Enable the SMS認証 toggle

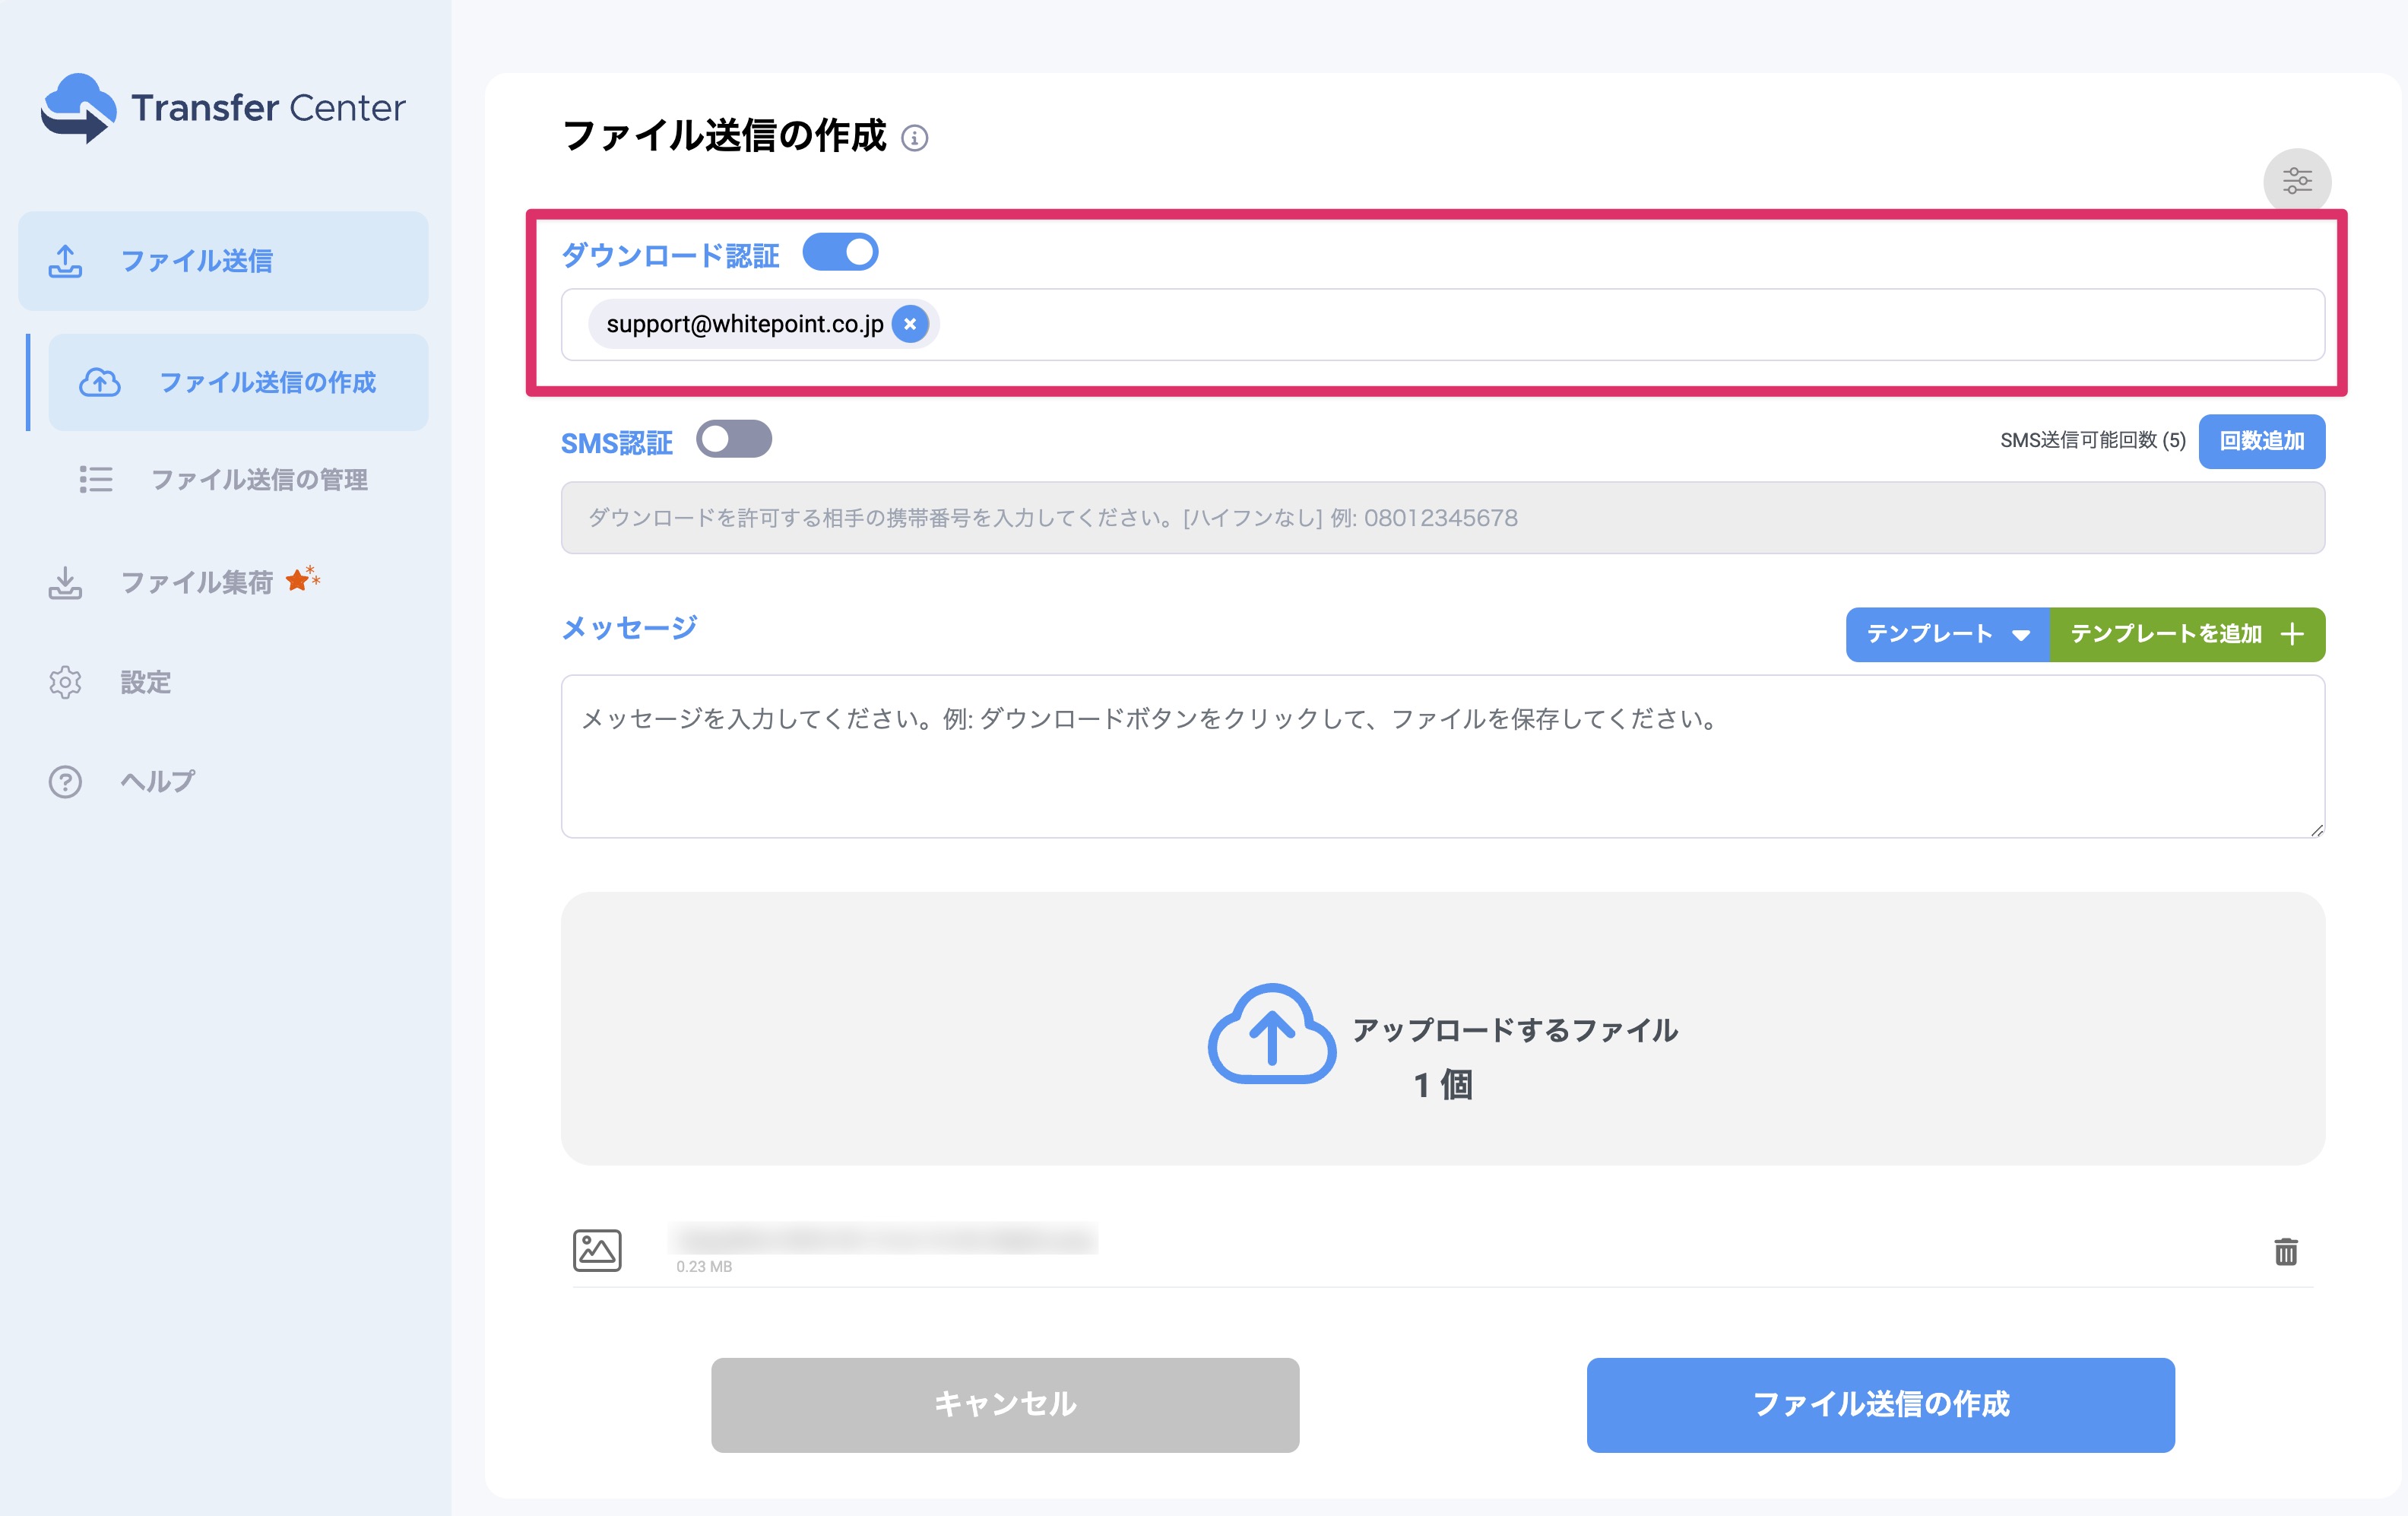(x=735, y=439)
